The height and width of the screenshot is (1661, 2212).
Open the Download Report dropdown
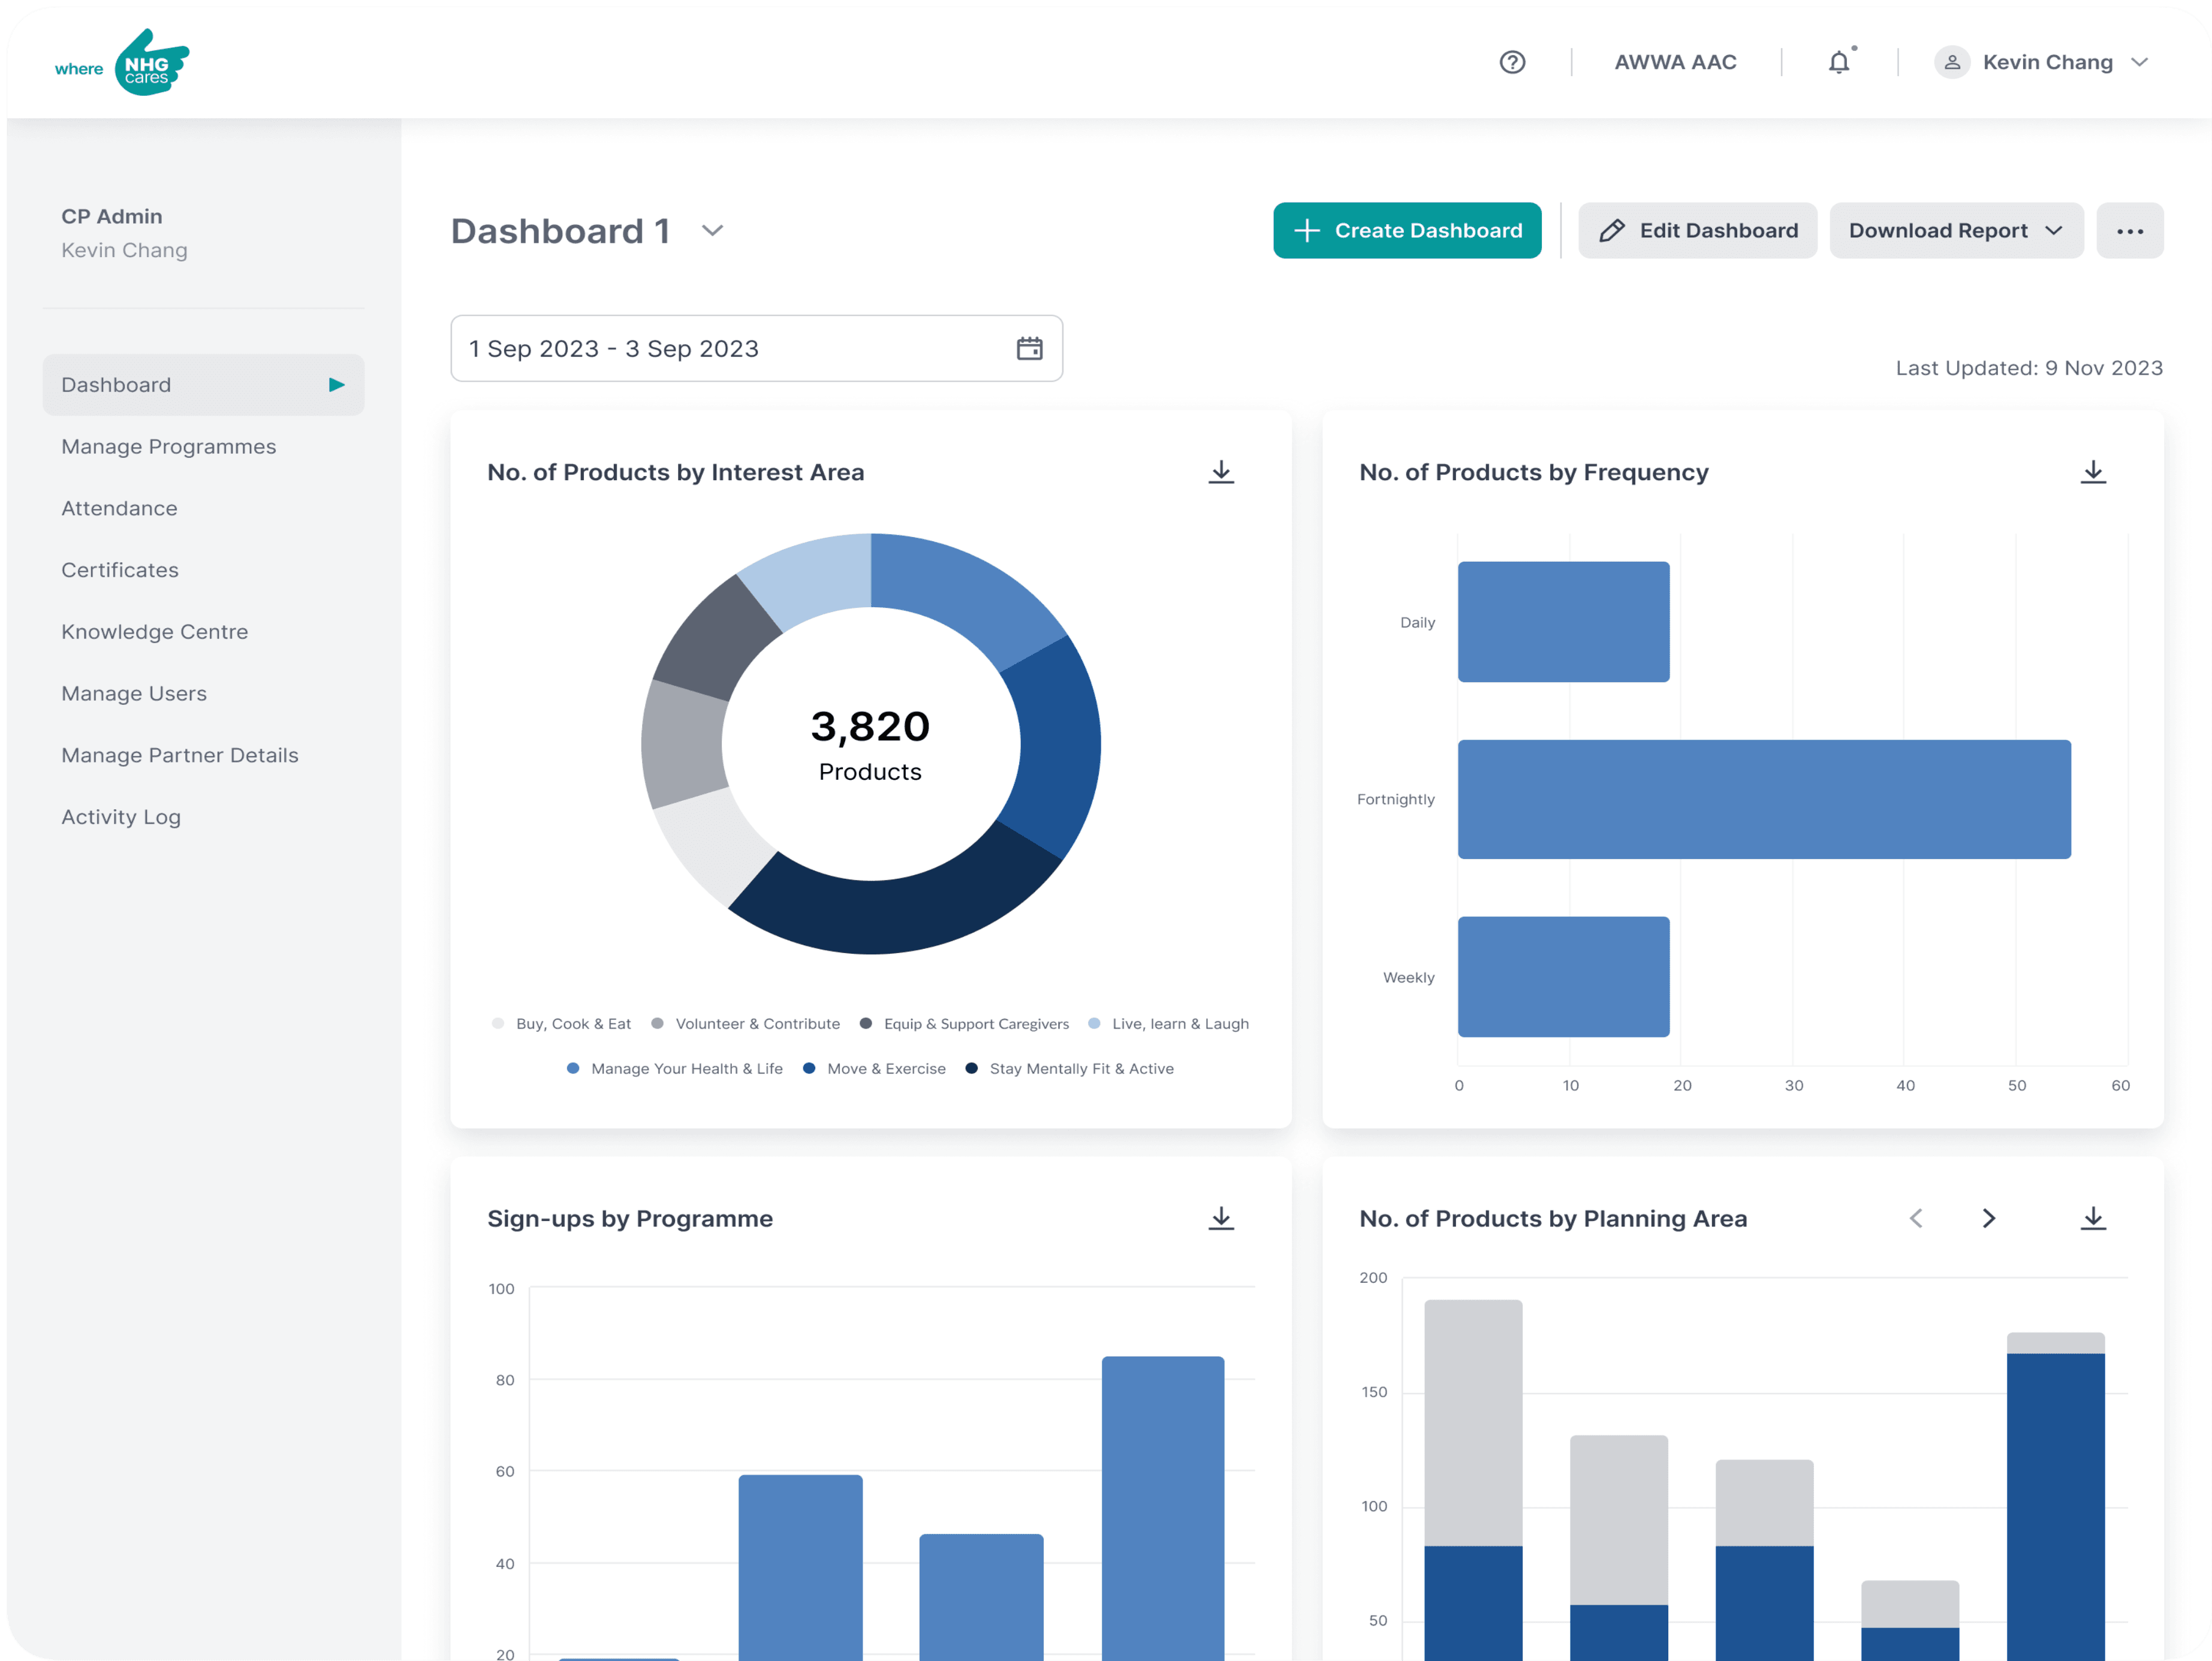pos(1956,231)
